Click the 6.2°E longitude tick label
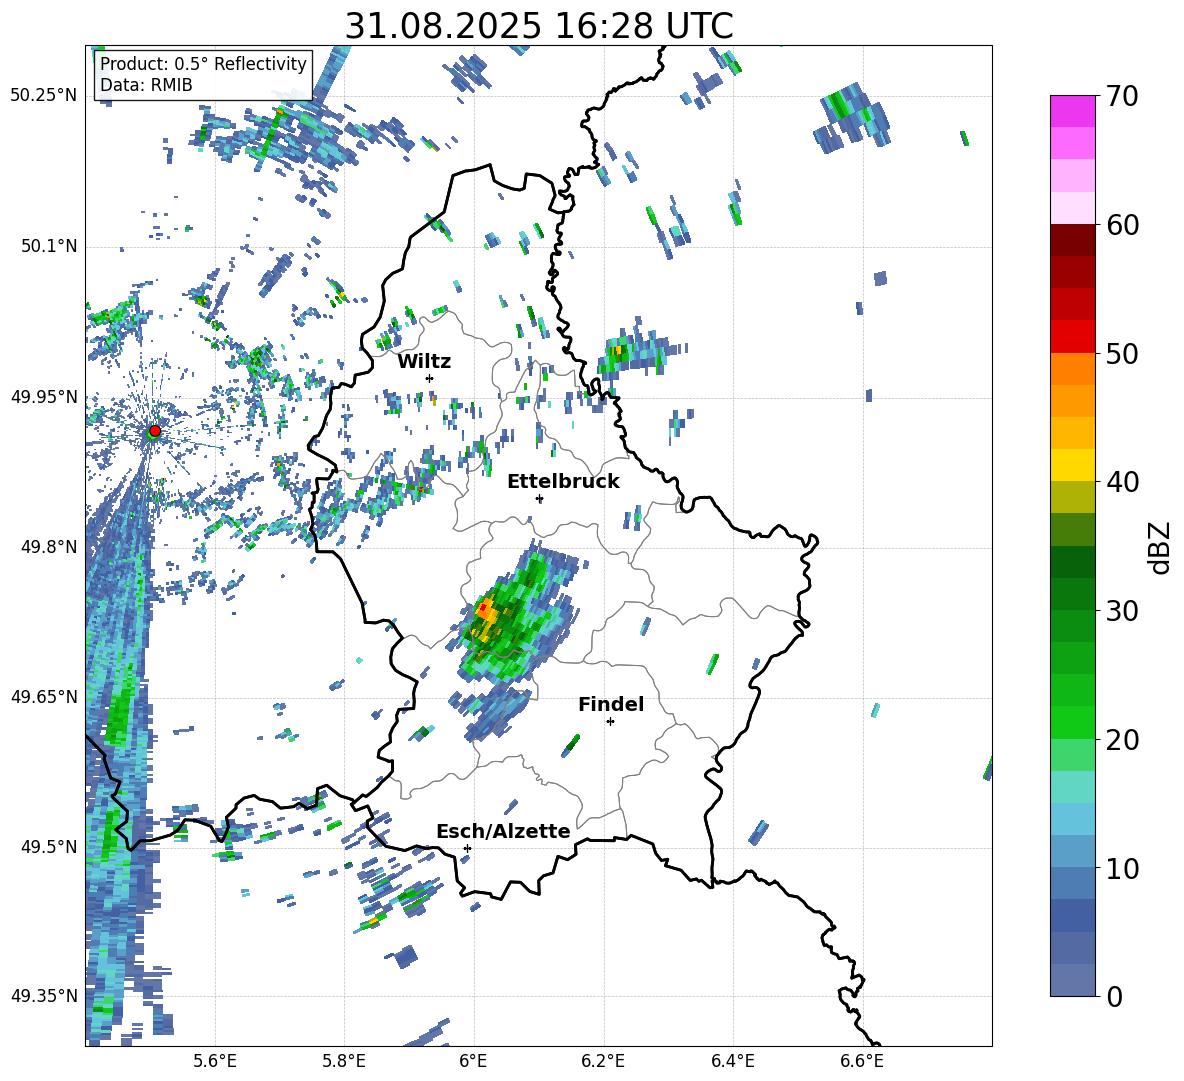Viewport: 1184px width, 1081px height. pos(603,1061)
